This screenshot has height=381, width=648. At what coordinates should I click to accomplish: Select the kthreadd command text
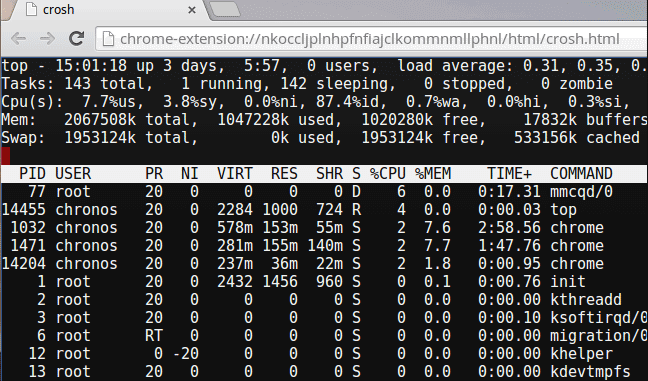point(586,300)
